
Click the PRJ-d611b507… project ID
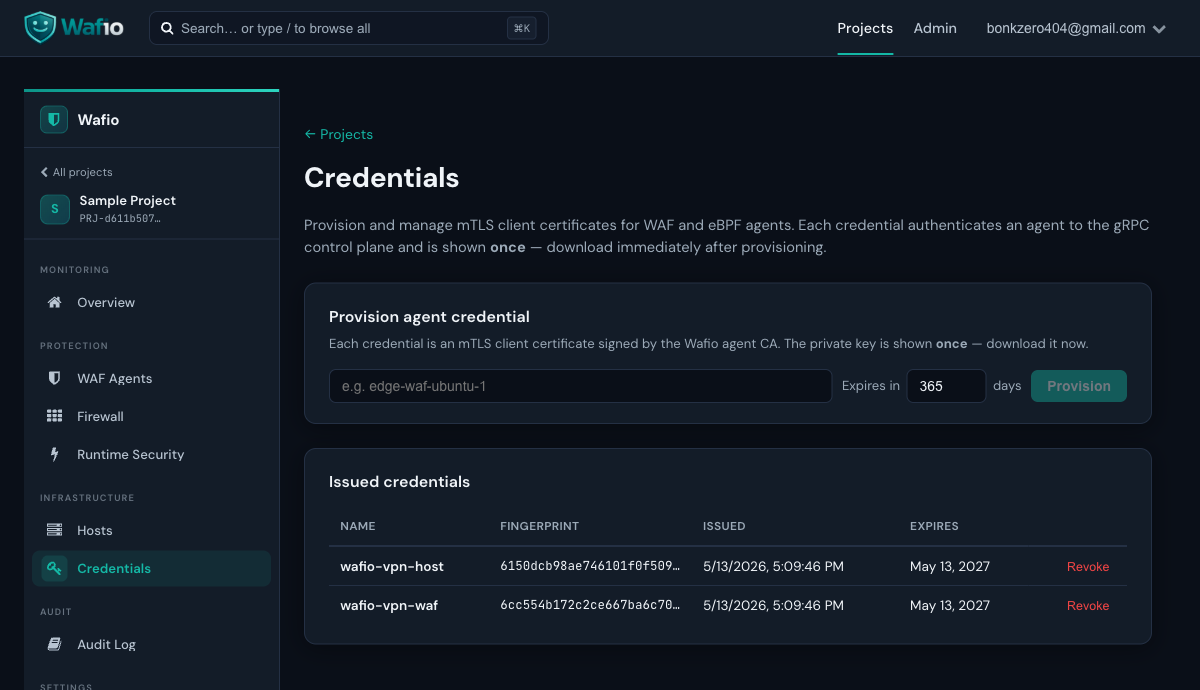click(120, 218)
